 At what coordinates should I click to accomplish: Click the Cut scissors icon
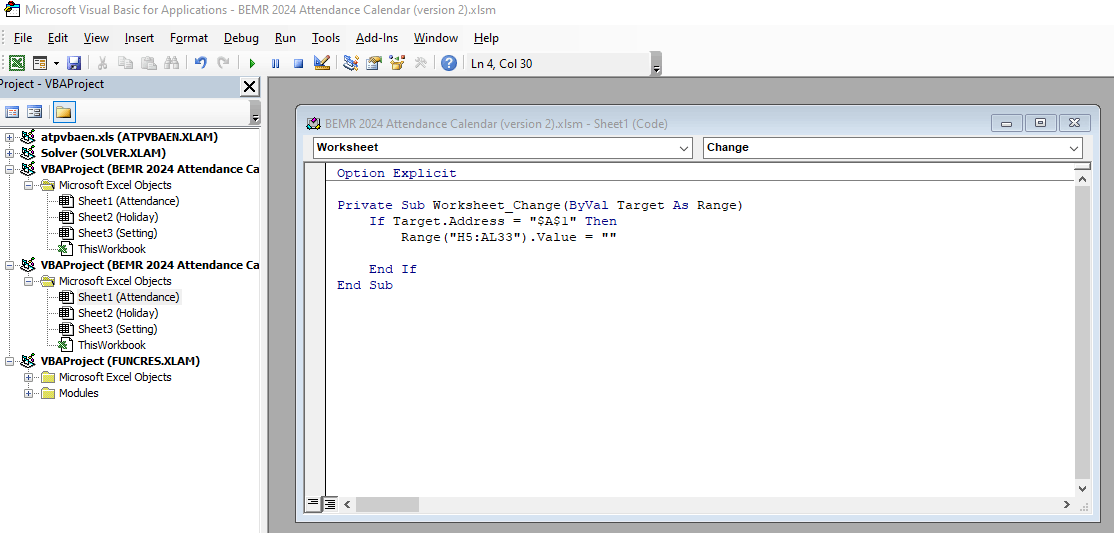[x=102, y=63]
